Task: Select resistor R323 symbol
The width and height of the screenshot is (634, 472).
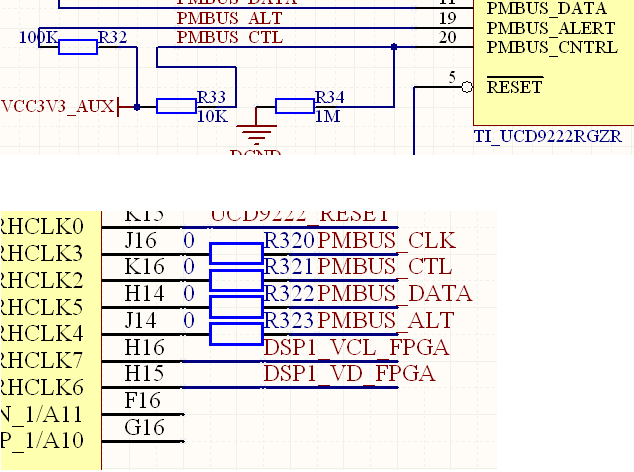Action: click(x=236, y=334)
